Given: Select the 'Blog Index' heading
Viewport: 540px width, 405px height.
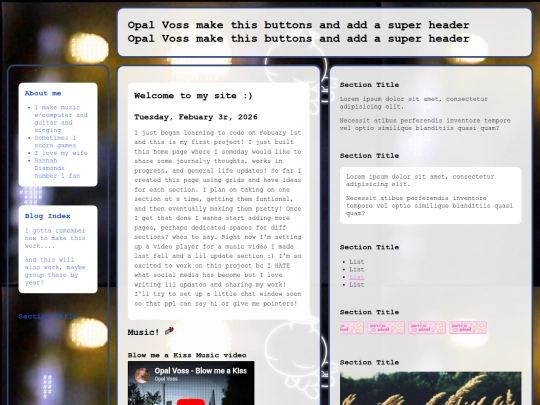Looking at the screenshot, I should (48, 216).
